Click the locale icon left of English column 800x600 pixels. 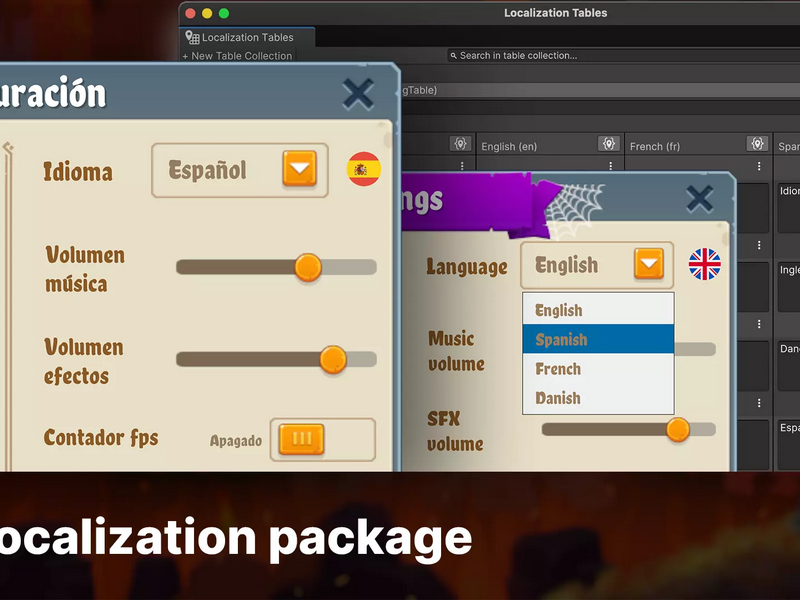coord(460,144)
